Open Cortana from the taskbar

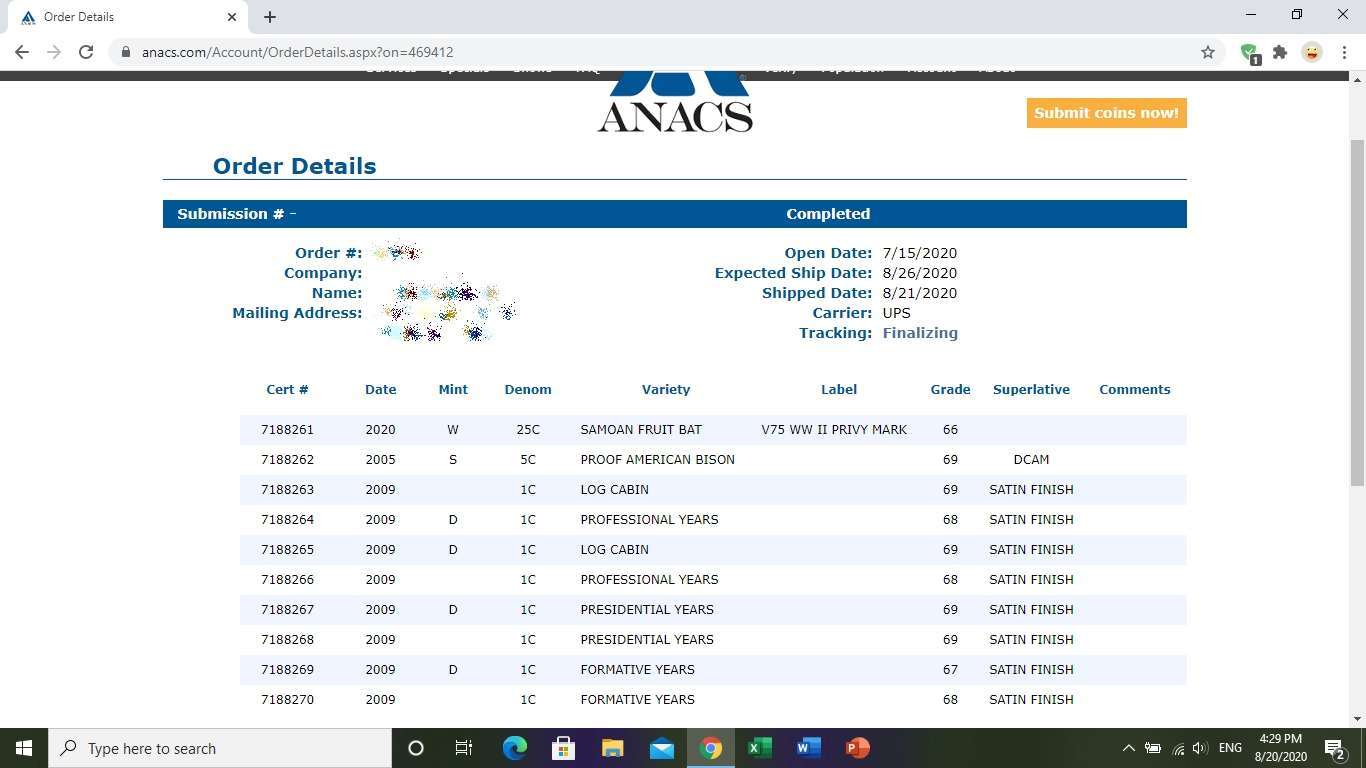pos(416,748)
